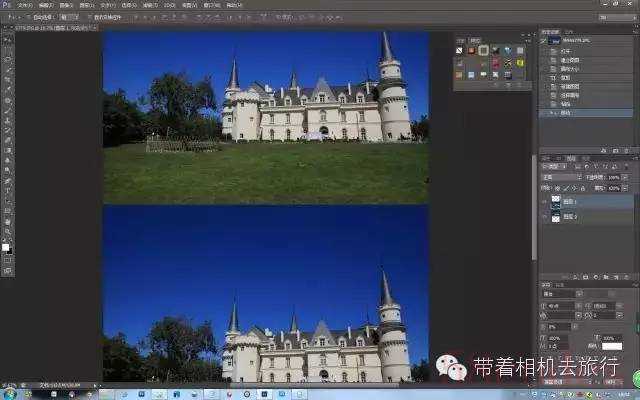This screenshot has width=640, height=400.
Task: Open the workspace switcher dropdown at top right
Action: 618,17
